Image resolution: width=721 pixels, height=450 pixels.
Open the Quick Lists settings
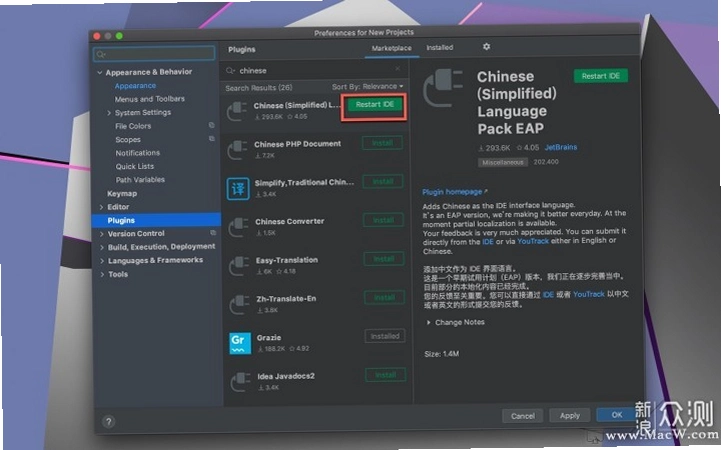pos(135,166)
